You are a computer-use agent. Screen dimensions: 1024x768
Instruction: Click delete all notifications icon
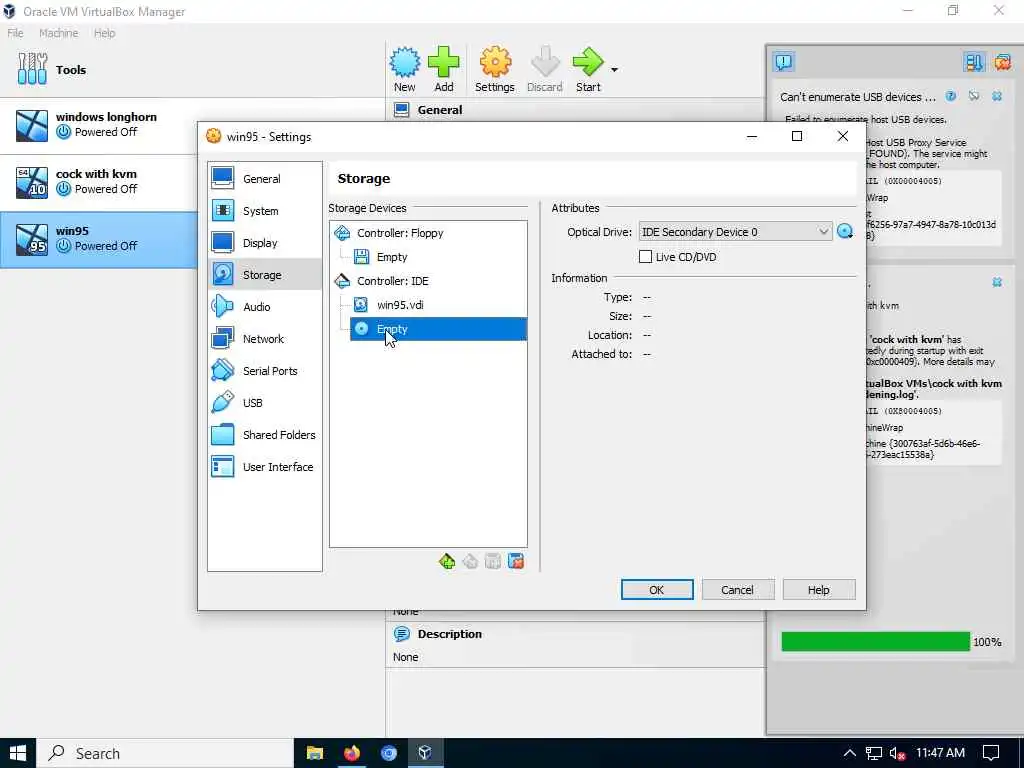(1002, 62)
